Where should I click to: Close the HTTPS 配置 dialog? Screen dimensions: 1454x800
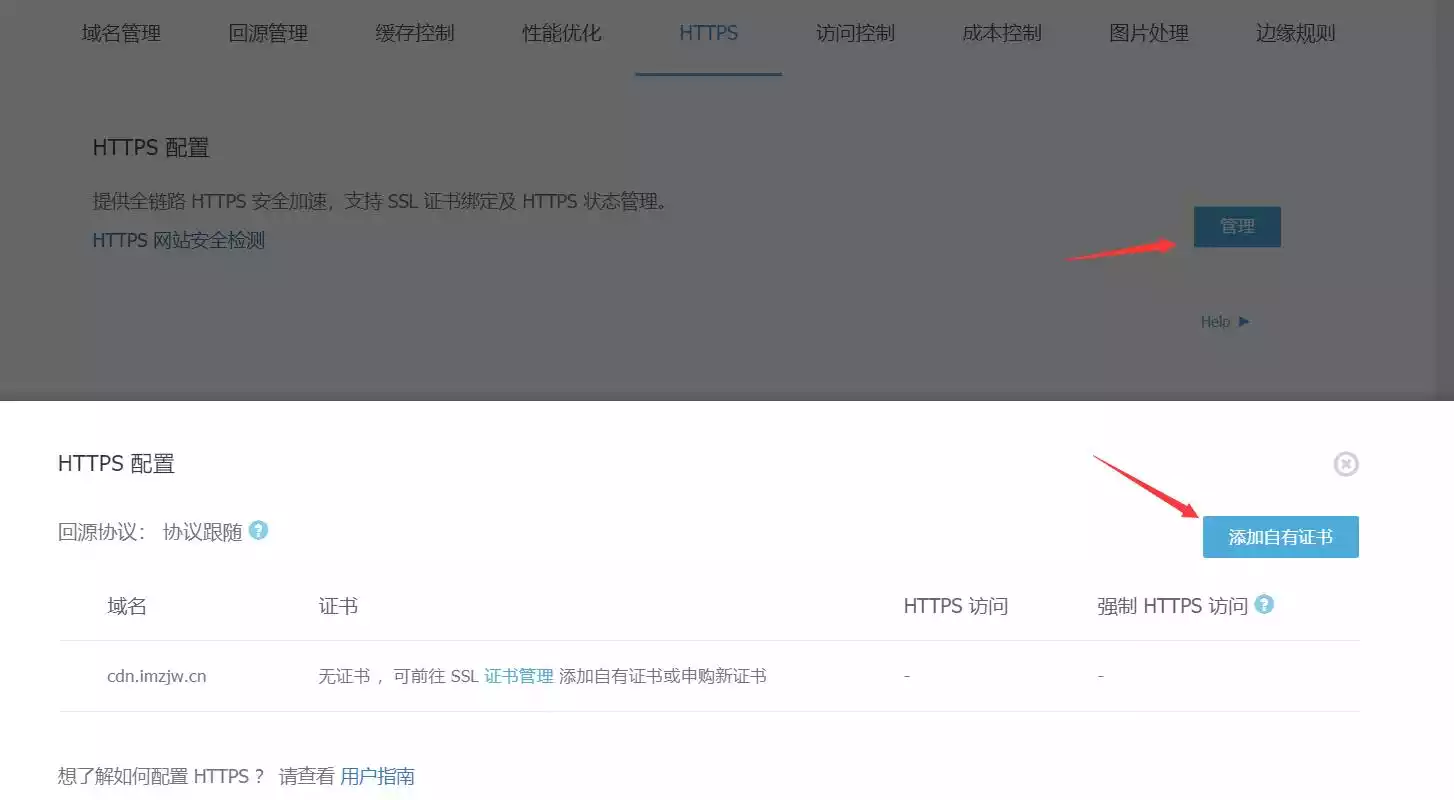coord(1346,464)
